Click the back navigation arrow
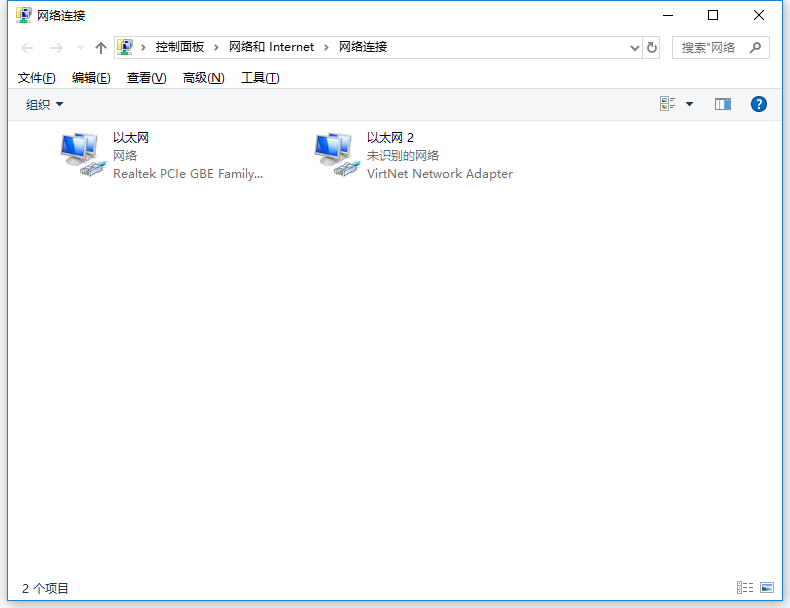This screenshot has width=790, height=608. click(x=27, y=48)
